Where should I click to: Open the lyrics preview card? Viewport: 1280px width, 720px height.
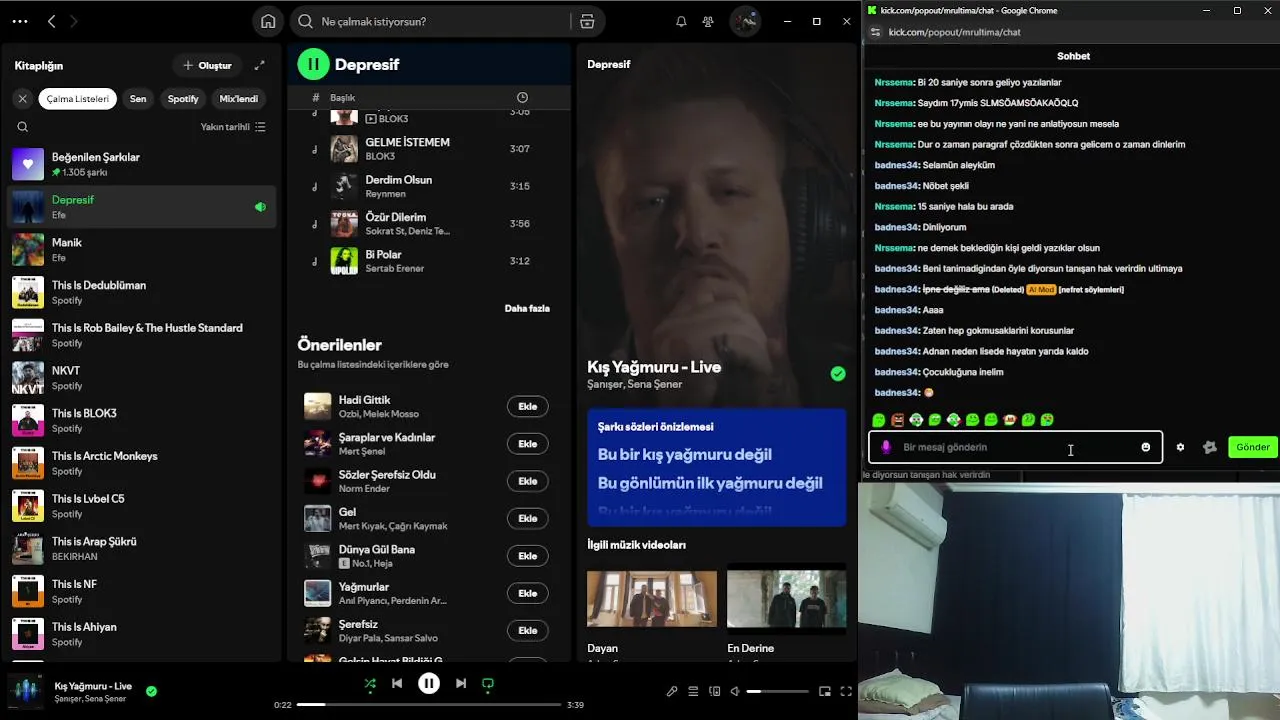(x=717, y=466)
